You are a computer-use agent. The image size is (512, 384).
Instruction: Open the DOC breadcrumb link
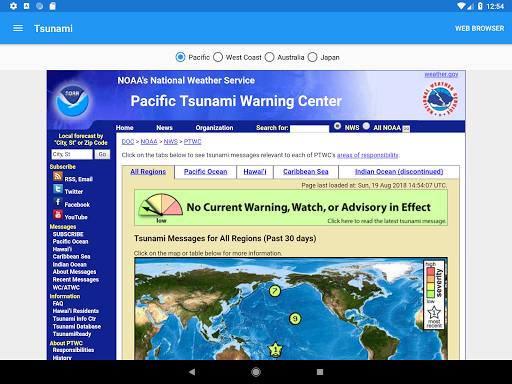click(x=128, y=142)
